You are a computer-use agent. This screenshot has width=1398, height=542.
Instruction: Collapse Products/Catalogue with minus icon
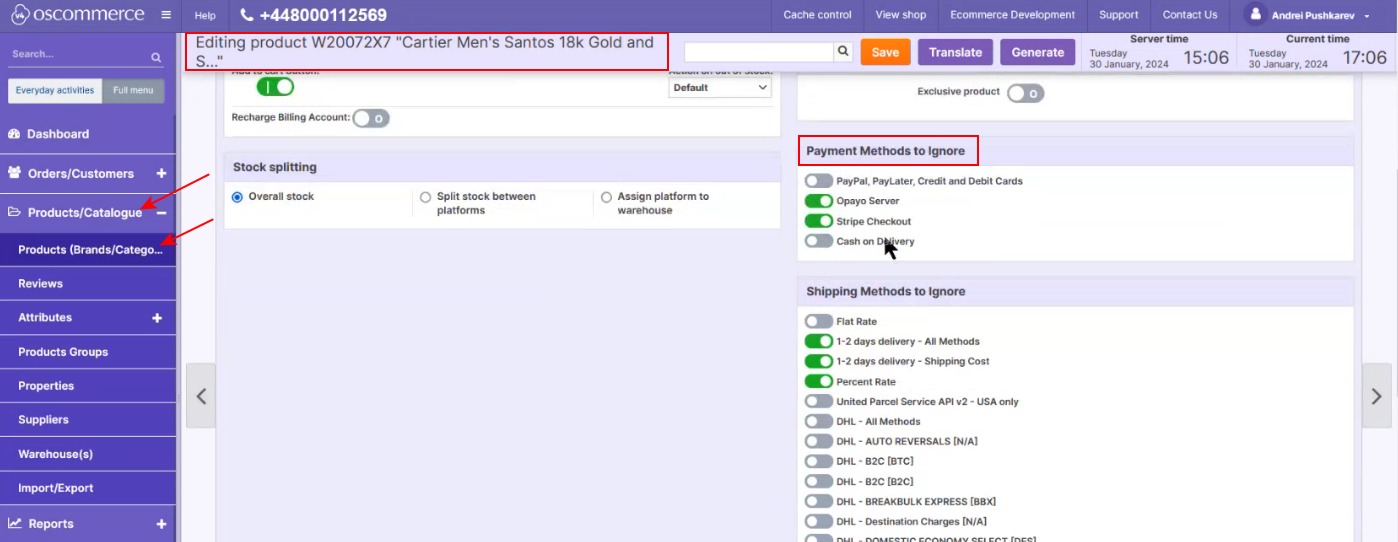coord(161,213)
